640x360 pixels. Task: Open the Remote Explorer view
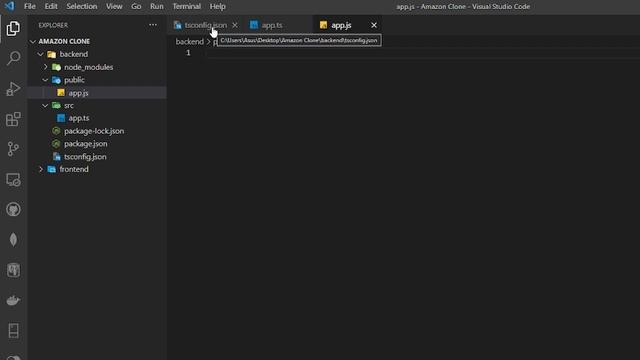13,180
